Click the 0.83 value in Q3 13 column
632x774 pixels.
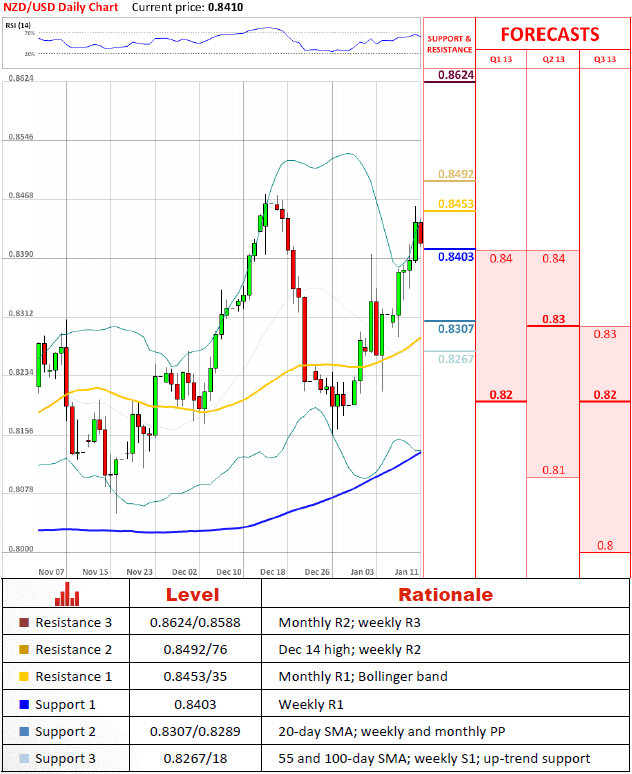(605, 334)
